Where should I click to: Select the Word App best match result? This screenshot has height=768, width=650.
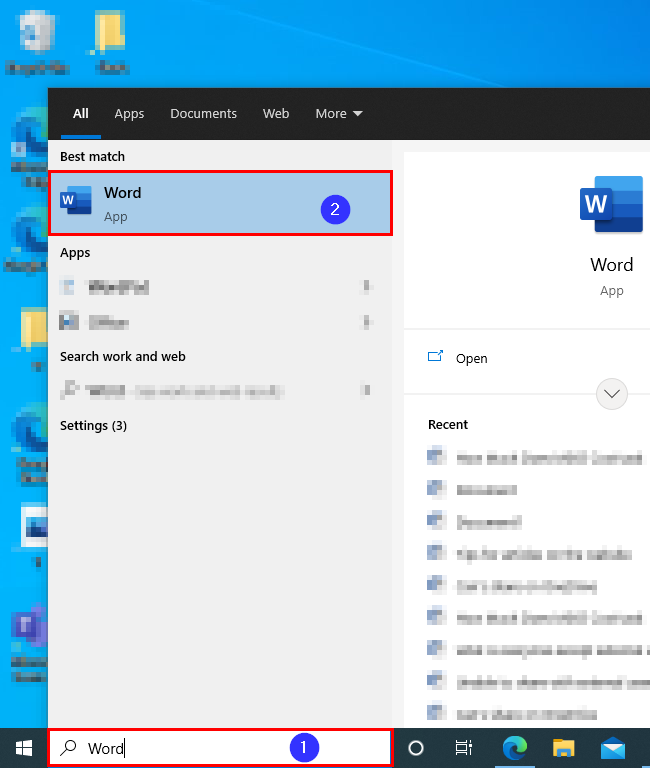221,203
